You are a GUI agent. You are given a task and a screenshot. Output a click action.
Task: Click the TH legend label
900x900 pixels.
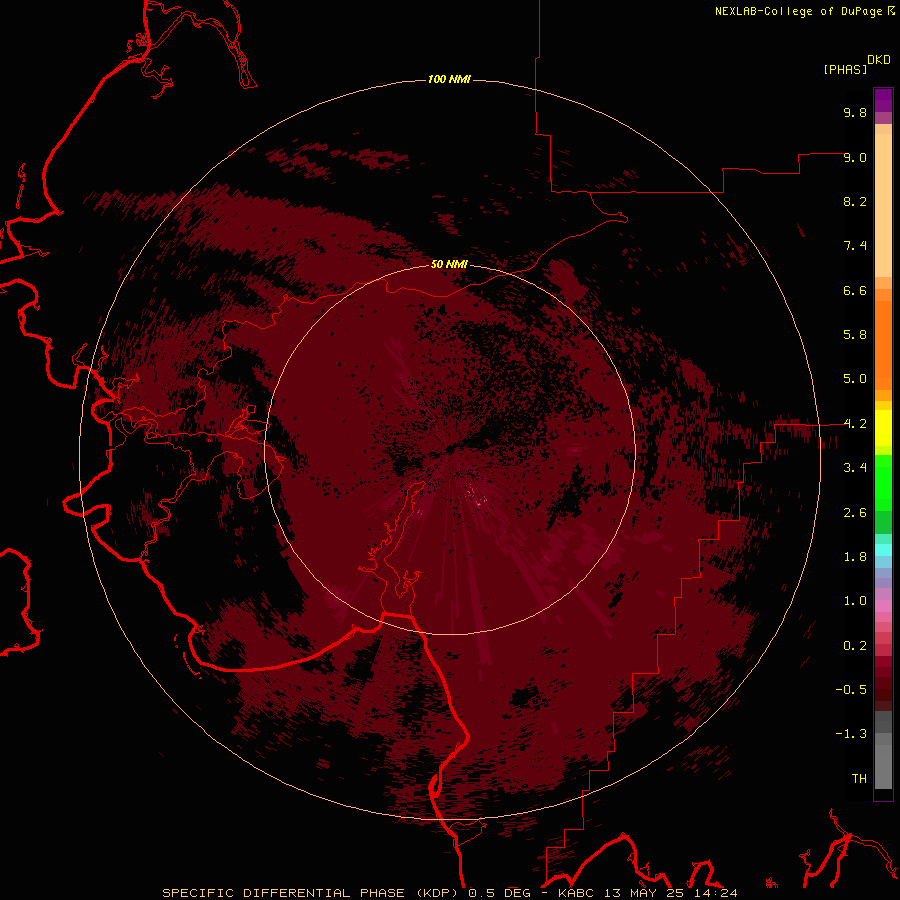point(859,779)
